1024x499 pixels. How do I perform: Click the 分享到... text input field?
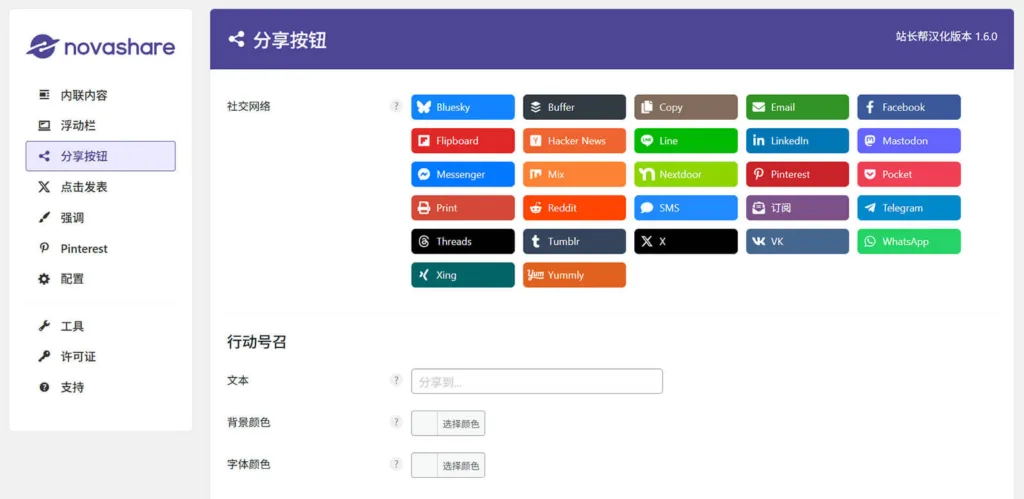point(536,381)
